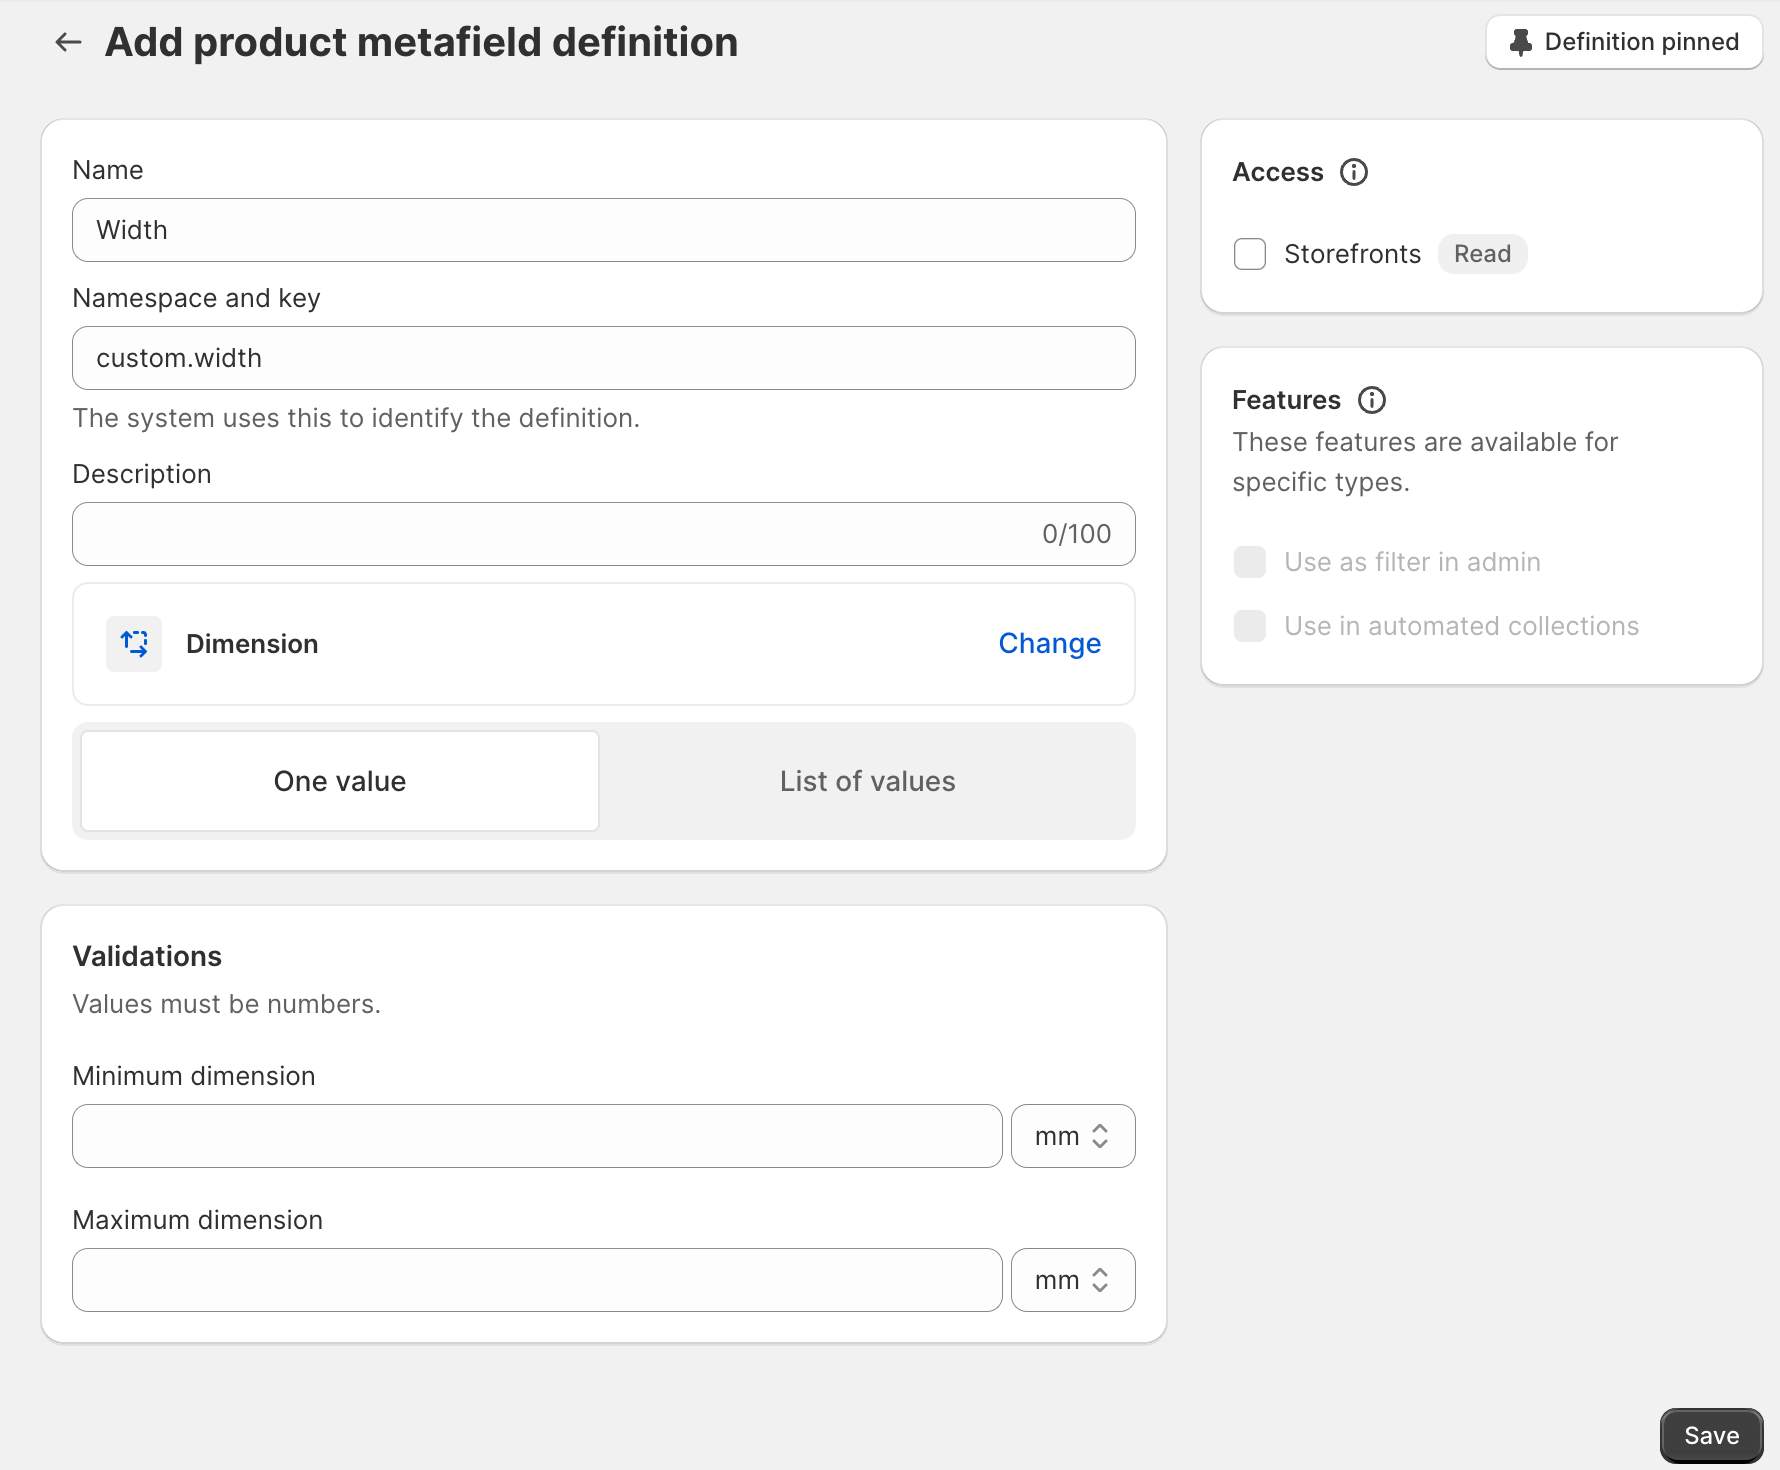Focus the Namespace and key field
1780x1470 pixels.
603,358
